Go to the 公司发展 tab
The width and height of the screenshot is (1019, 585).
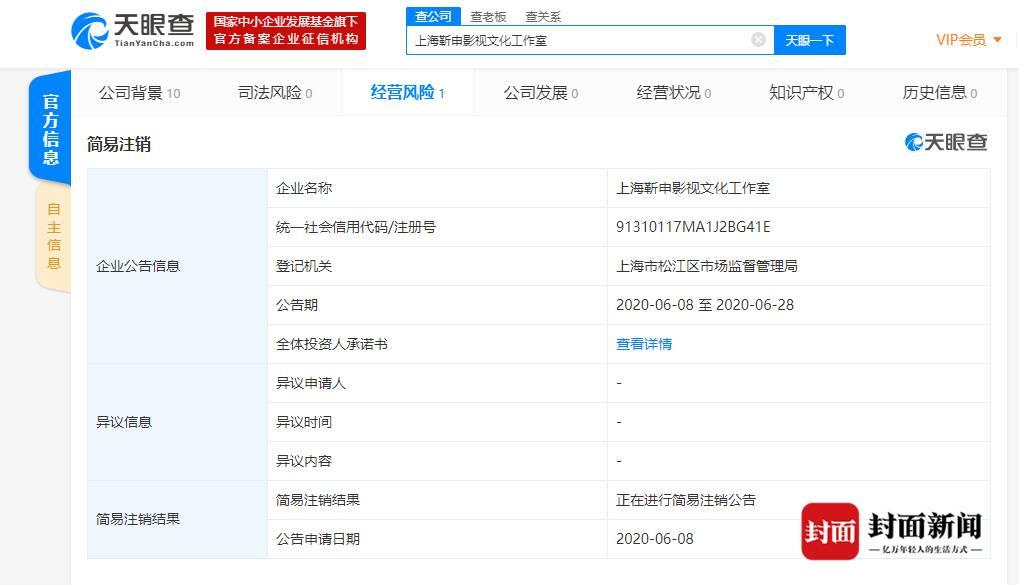click(x=541, y=93)
